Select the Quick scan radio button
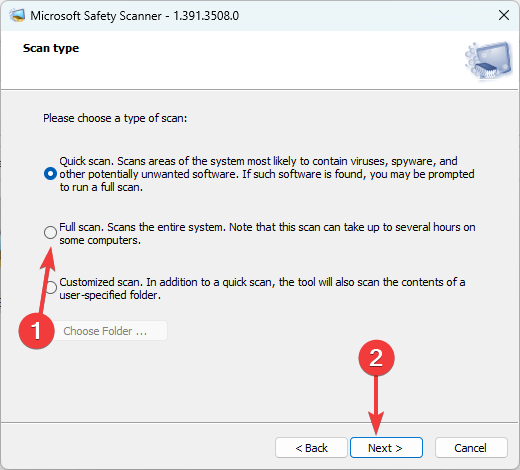The image size is (520, 470). (x=50, y=174)
